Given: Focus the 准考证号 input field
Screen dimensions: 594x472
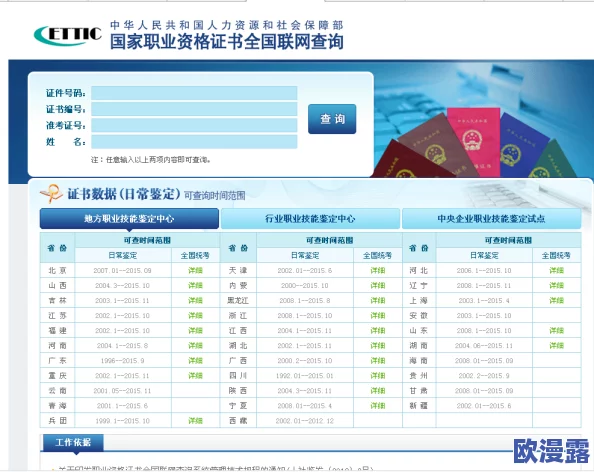Looking at the screenshot, I should 194,125.
